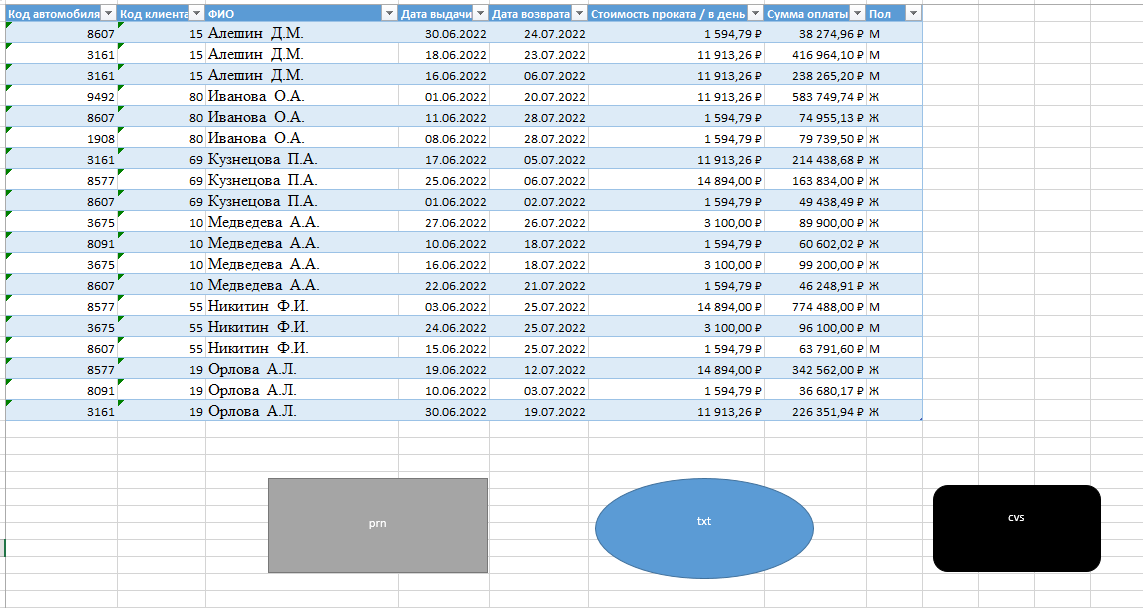Open filter dropdown for Дата выдачи column

click(x=480, y=14)
